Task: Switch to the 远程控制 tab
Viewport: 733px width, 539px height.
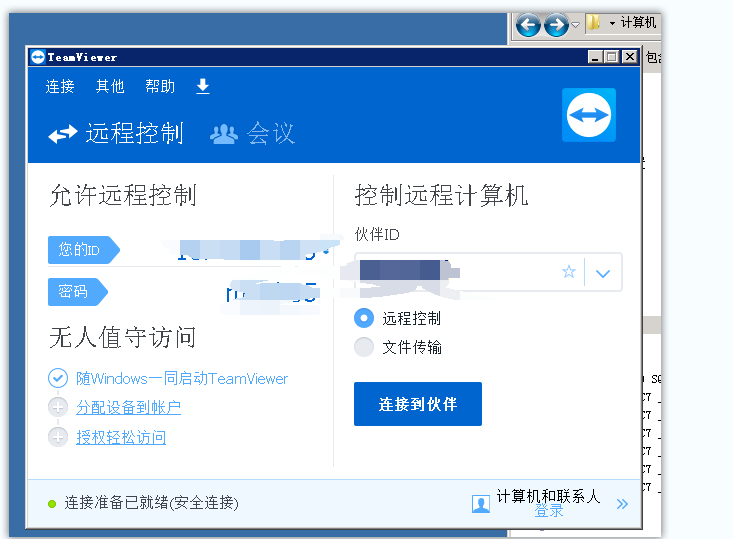Action: 116,133
